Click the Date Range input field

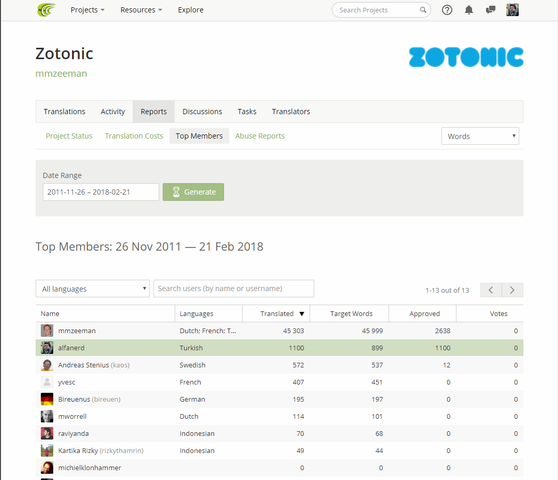tap(101, 192)
